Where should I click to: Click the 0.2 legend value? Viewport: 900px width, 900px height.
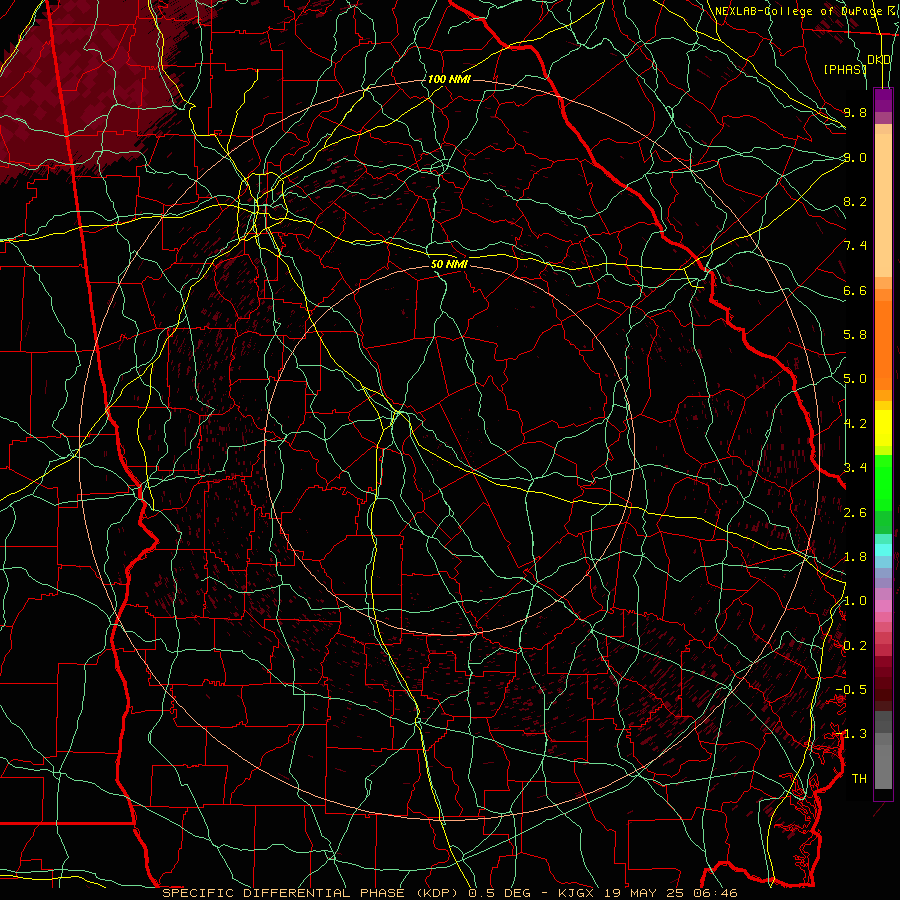tap(855, 646)
